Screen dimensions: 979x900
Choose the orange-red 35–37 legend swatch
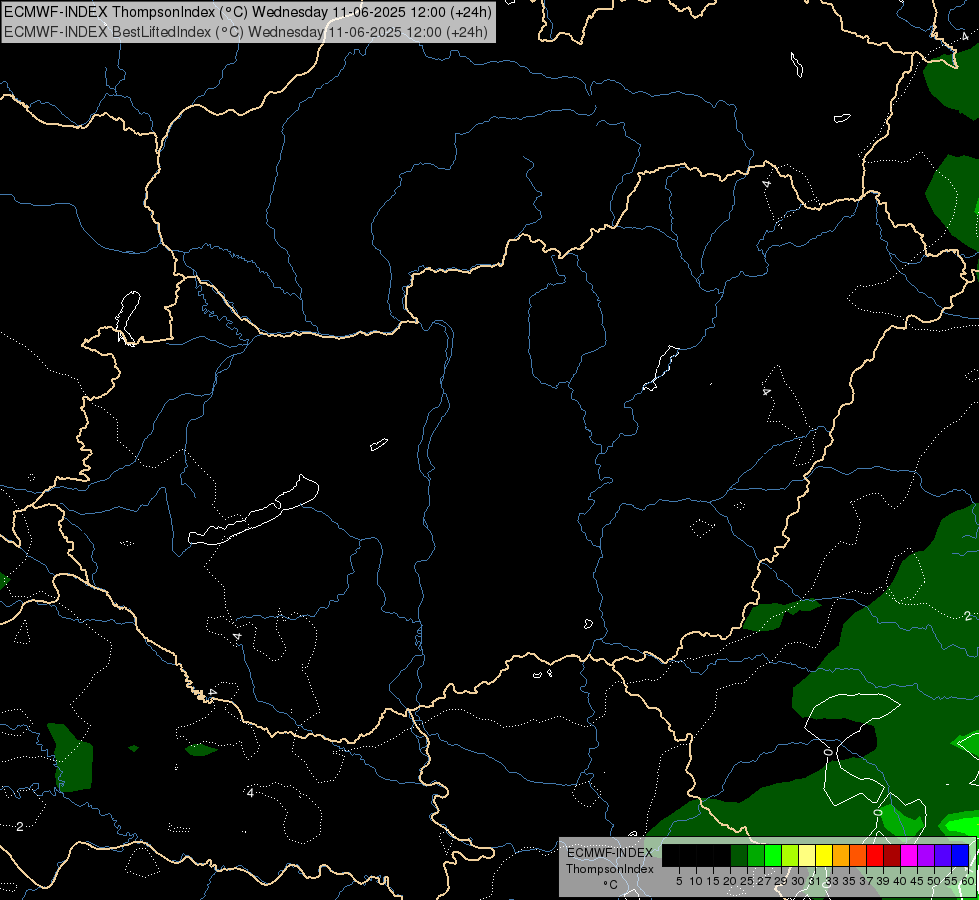pos(858,855)
